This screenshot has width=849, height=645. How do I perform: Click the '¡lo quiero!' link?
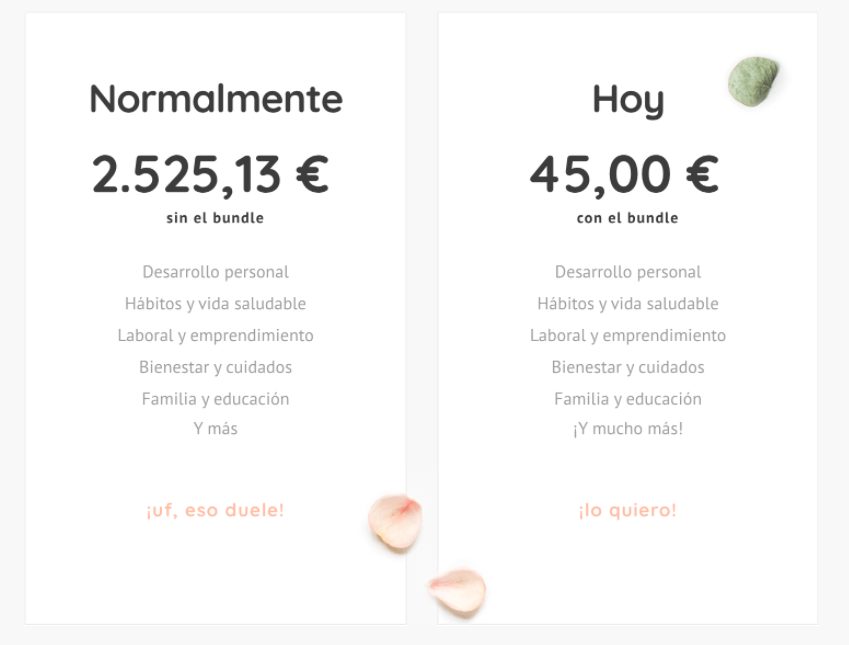coord(628,510)
